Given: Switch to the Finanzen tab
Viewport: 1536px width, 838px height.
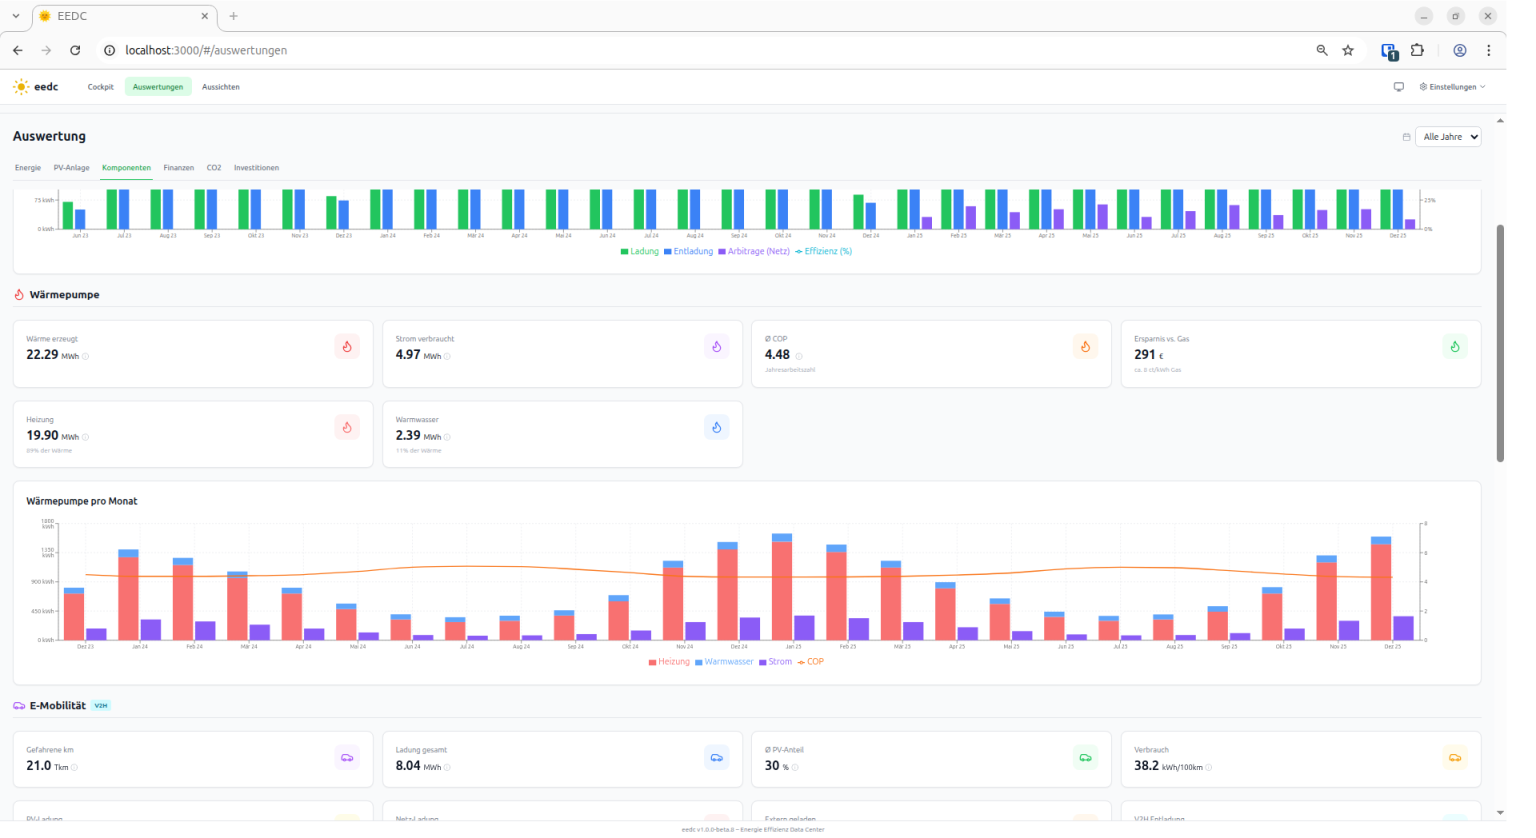Looking at the screenshot, I should (179, 168).
